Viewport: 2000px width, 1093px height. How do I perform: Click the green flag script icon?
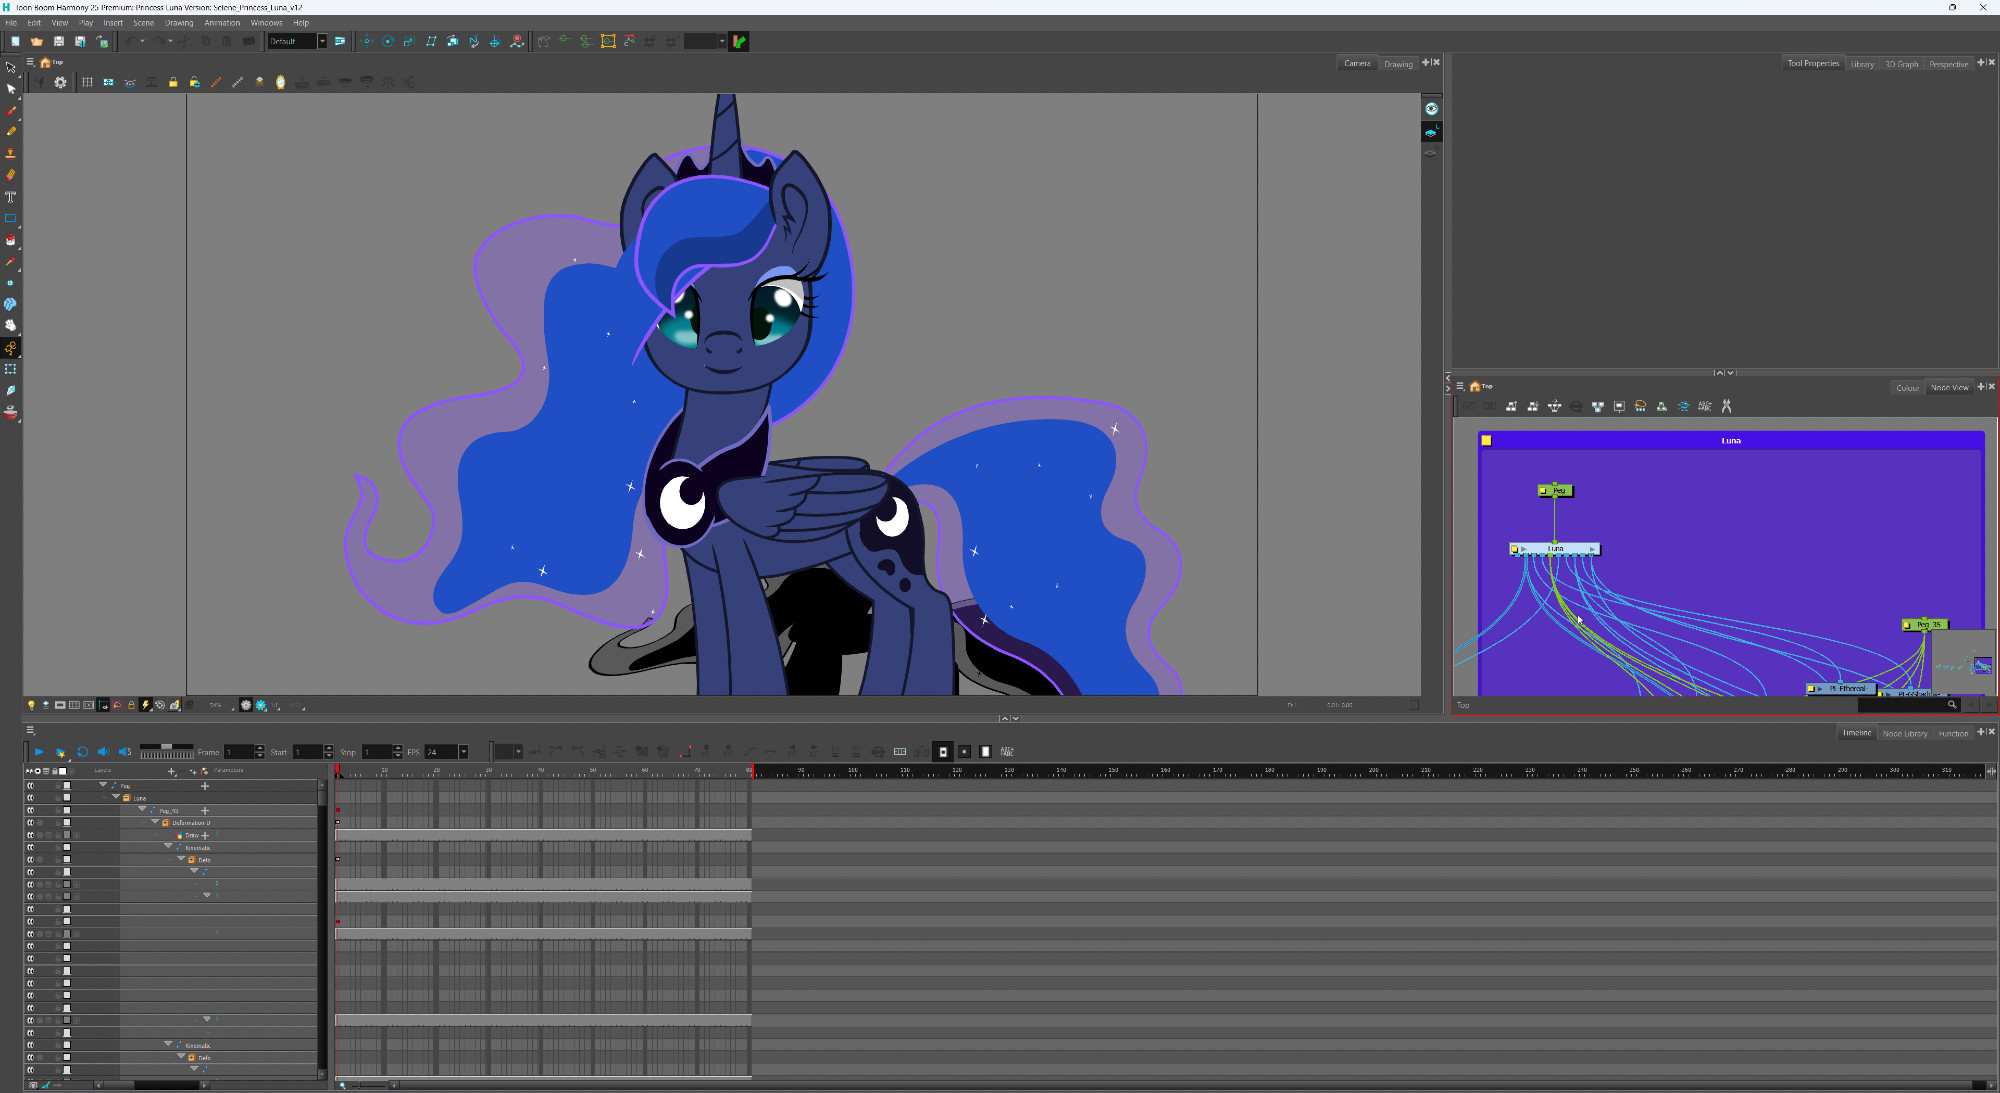(739, 41)
